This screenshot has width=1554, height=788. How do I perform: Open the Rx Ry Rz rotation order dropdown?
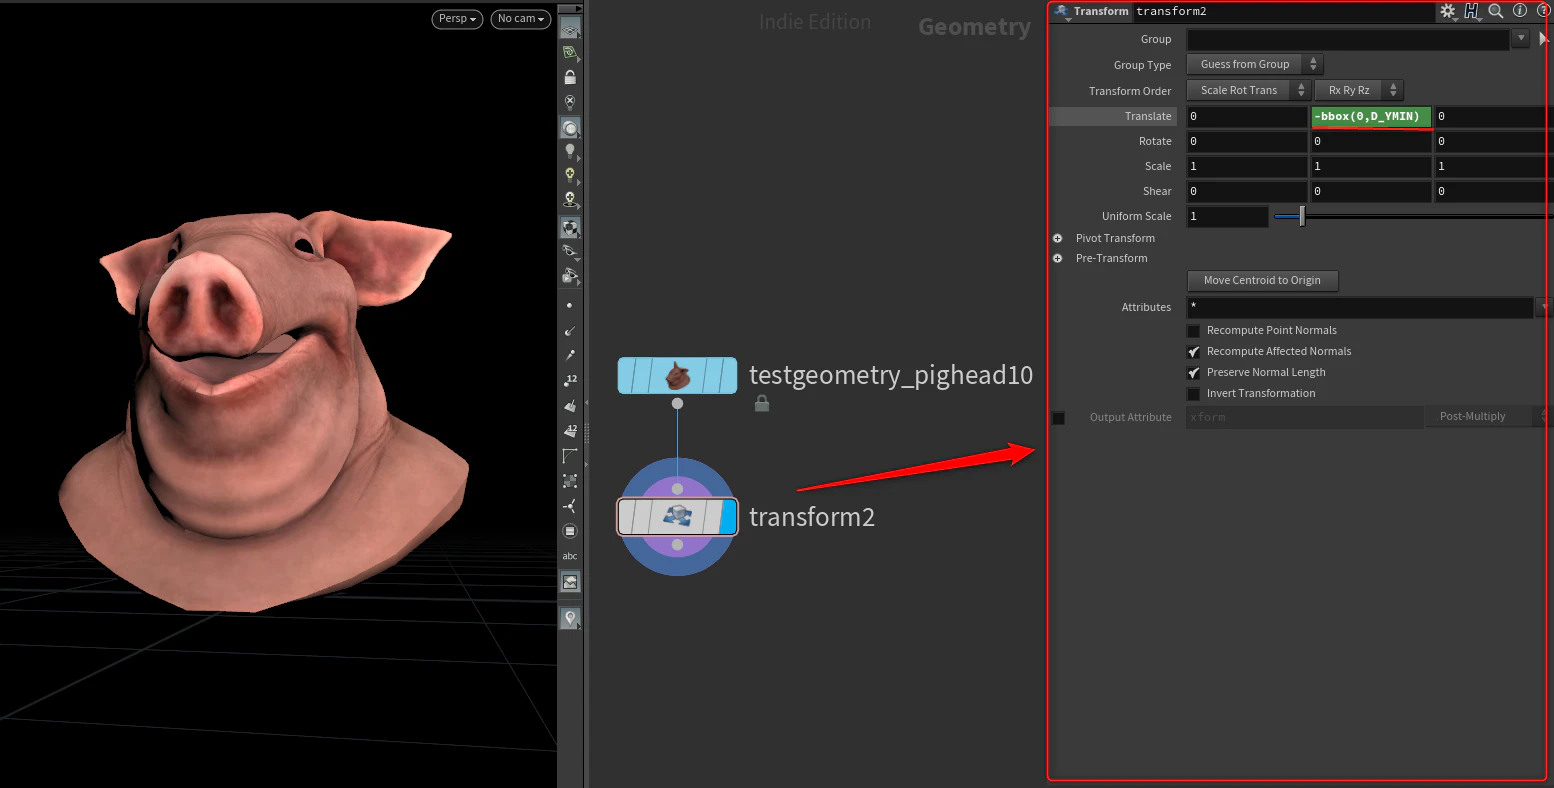1359,90
